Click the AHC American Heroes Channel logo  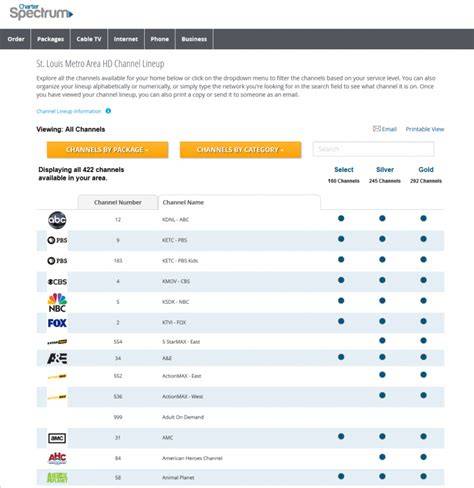[x=57, y=458]
